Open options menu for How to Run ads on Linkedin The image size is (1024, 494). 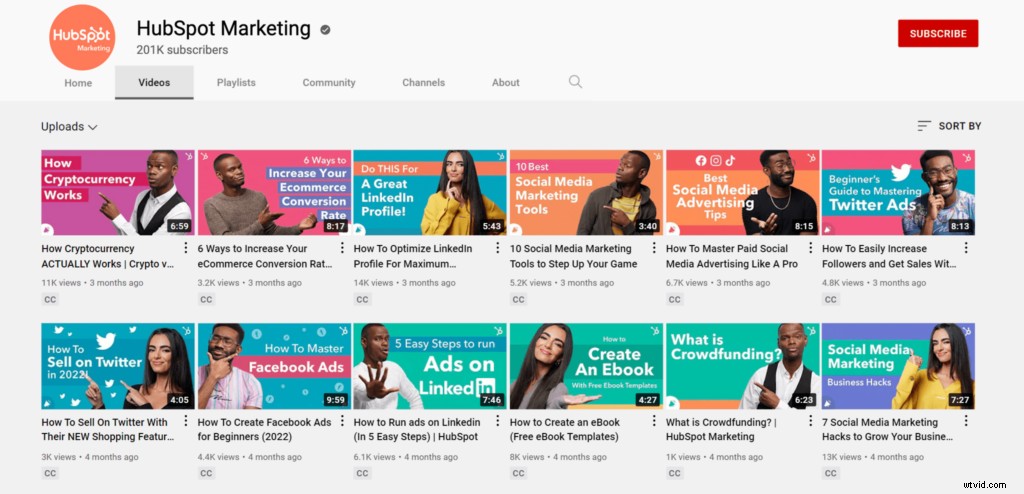pyautogui.click(x=498, y=421)
